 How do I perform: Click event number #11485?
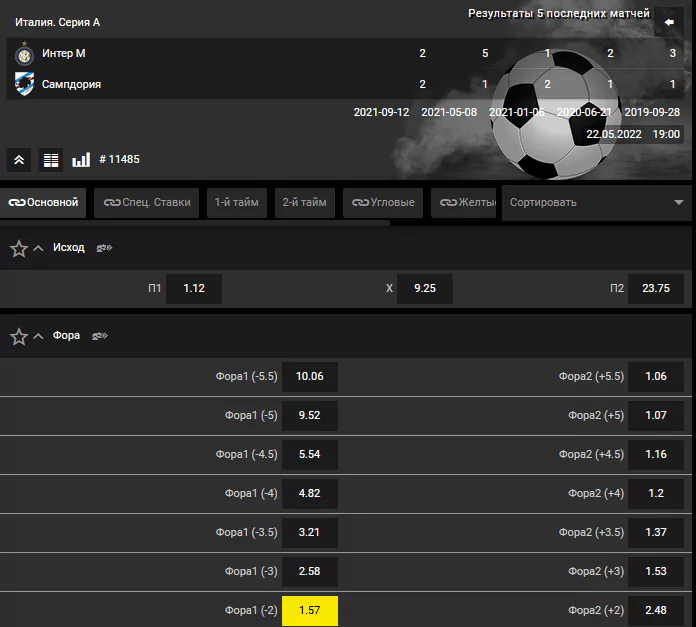119,159
